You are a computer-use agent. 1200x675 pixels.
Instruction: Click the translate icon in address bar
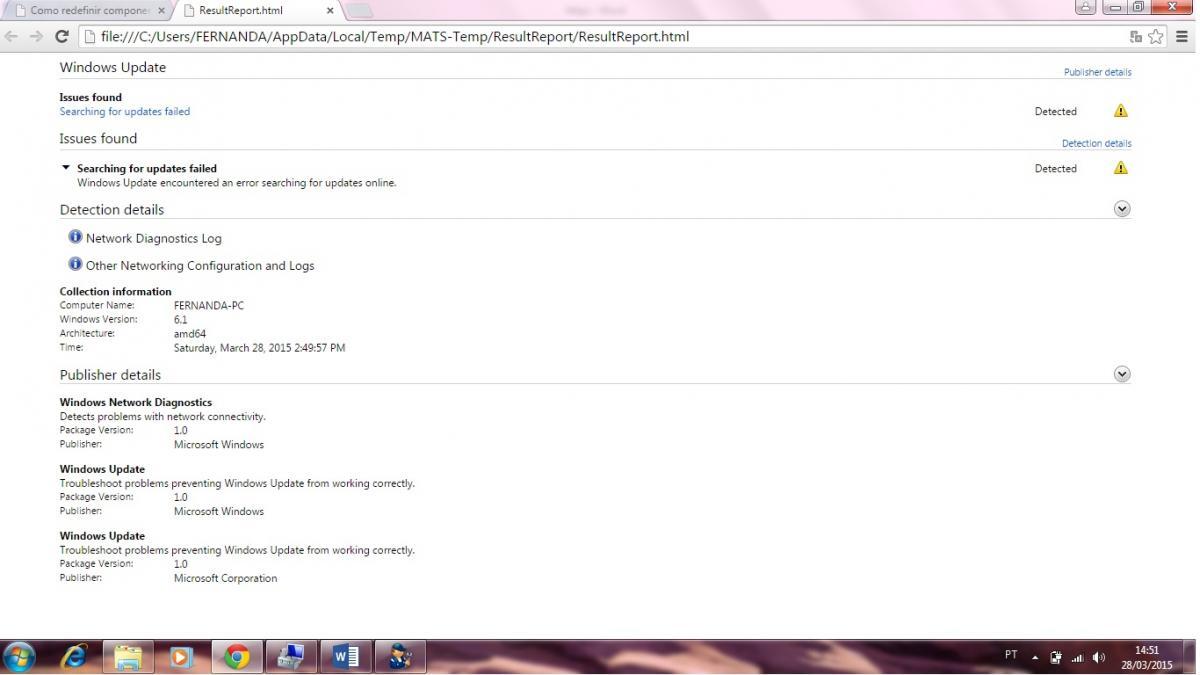[1136, 37]
